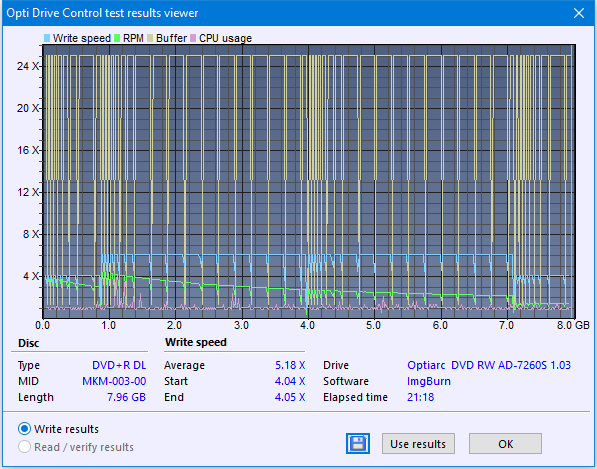Click the 4.0 label on the horizontal axis
Image resolution: width=597 pixels, height=469 pixels.
[307, 325]
